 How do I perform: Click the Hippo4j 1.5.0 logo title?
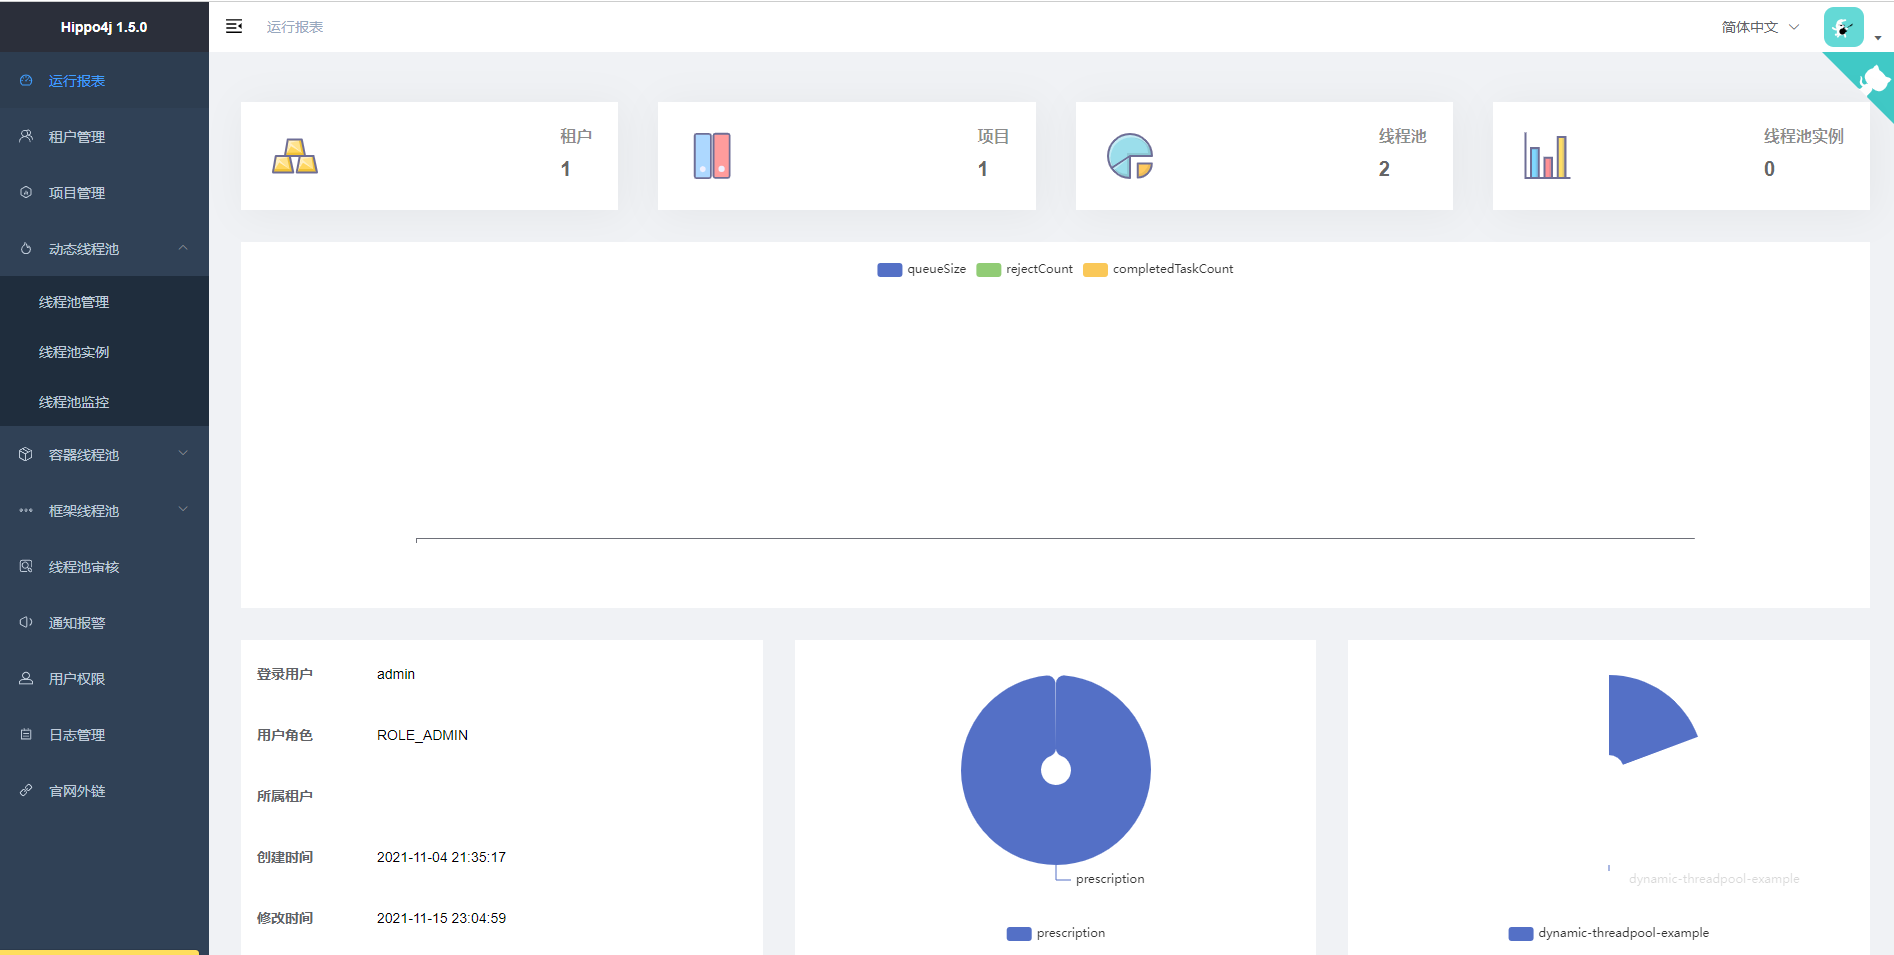coord(104,27)
